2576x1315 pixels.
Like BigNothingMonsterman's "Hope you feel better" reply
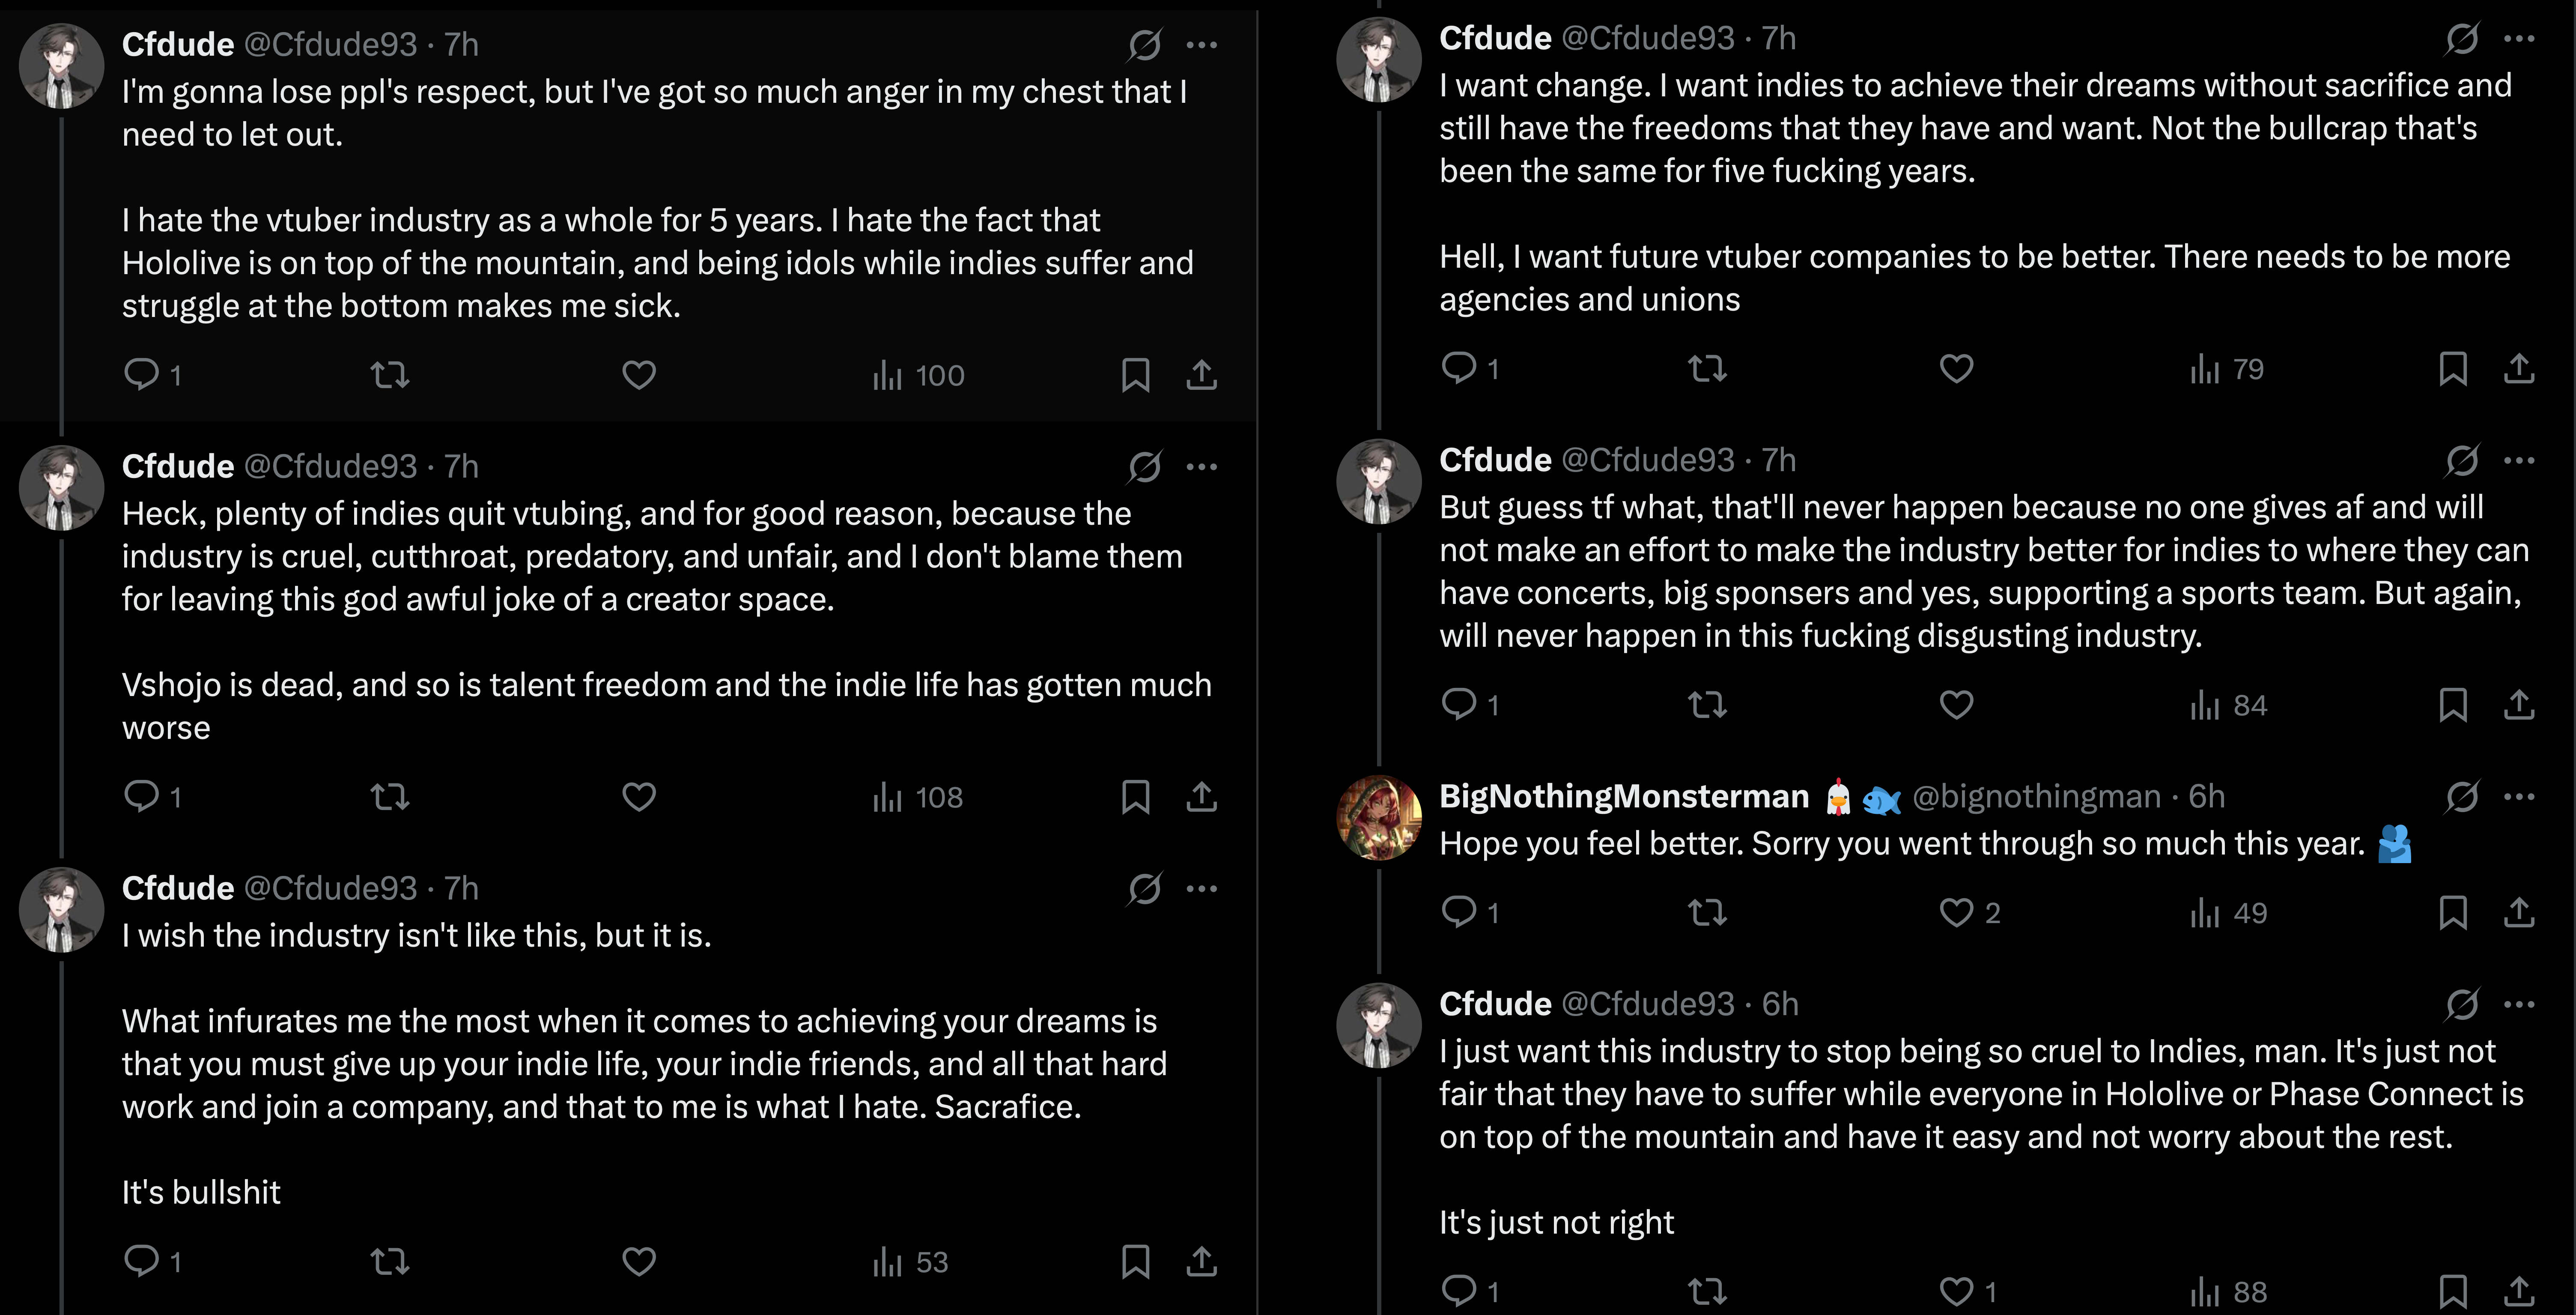1957,912
